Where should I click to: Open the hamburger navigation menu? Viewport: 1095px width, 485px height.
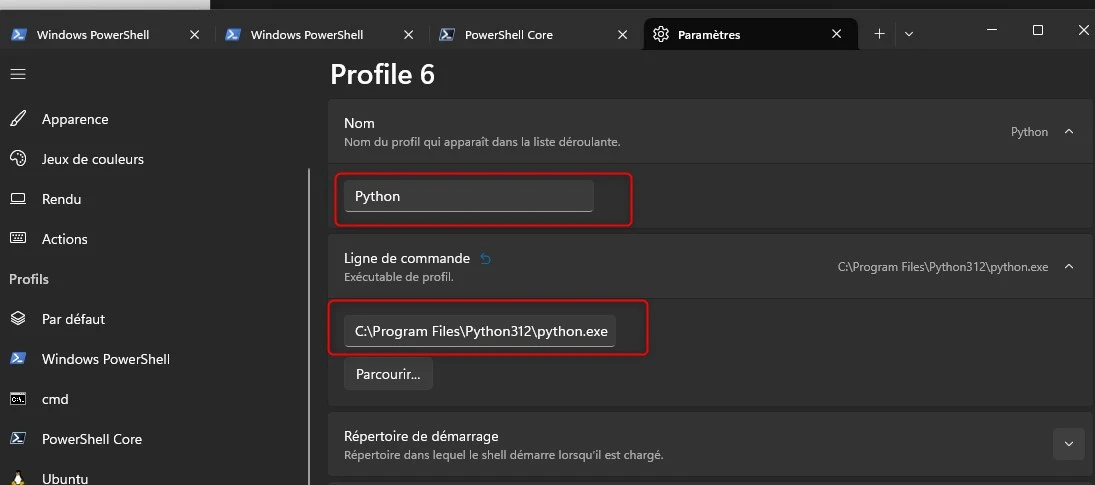(18, 74)
